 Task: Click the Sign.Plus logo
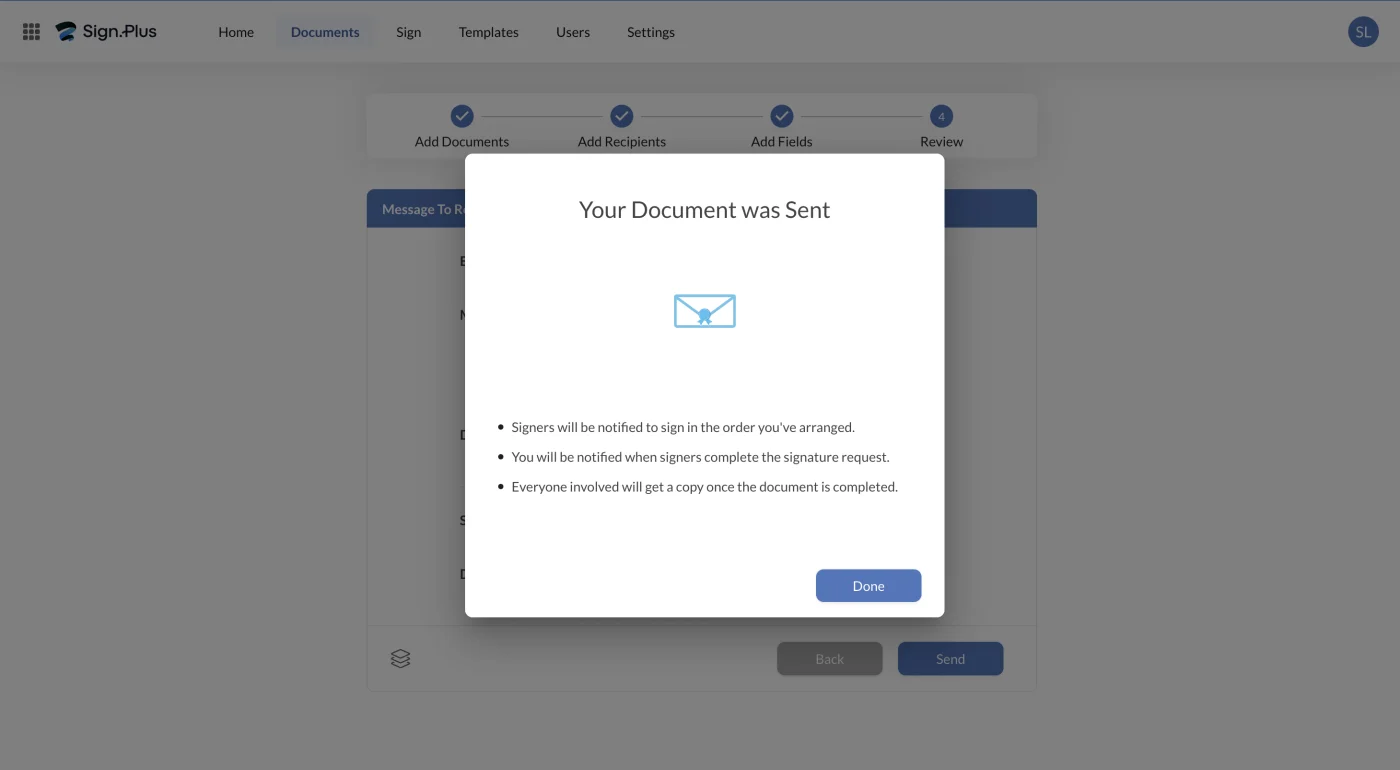(x=106, y=32)
